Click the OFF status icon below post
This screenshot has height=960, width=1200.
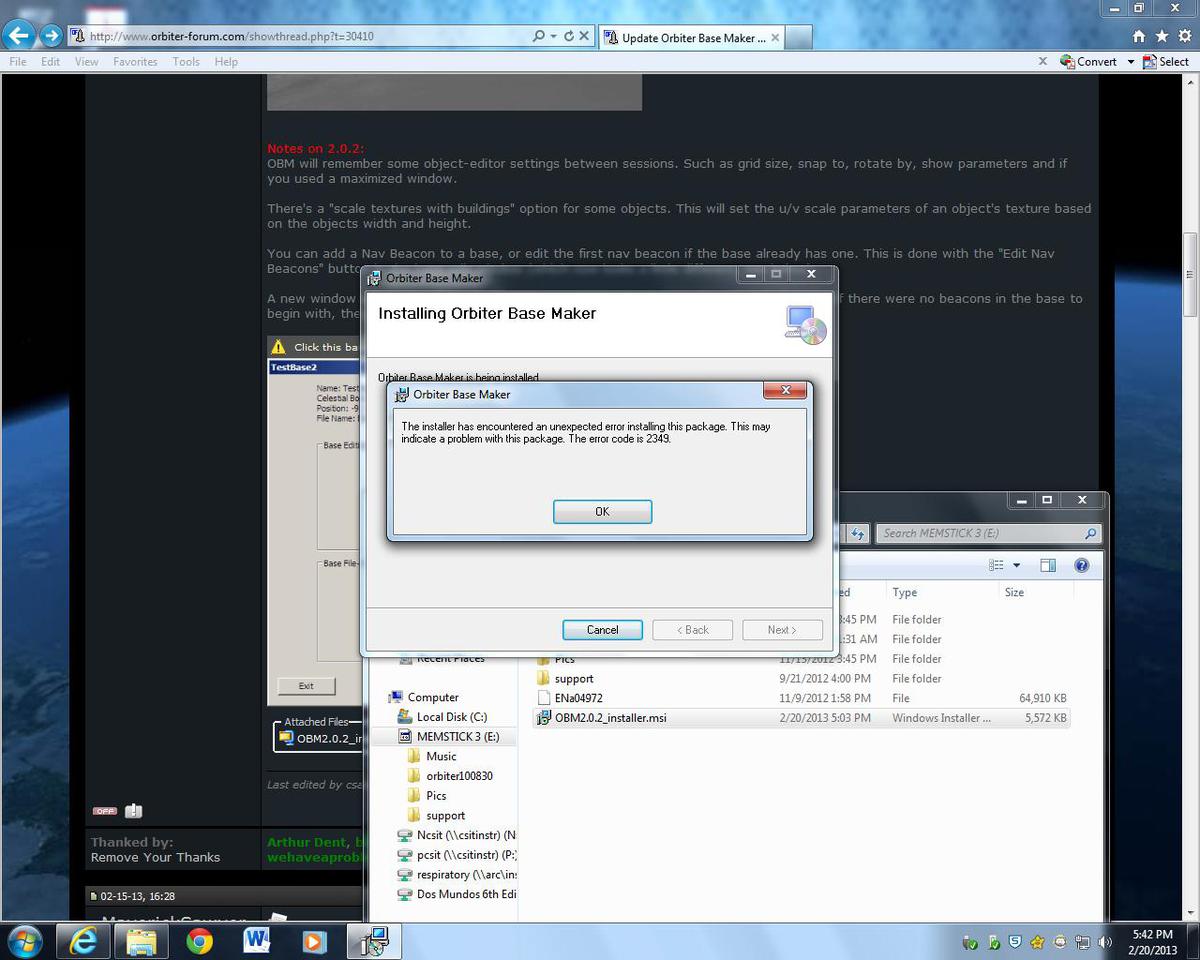click(104, 811)
